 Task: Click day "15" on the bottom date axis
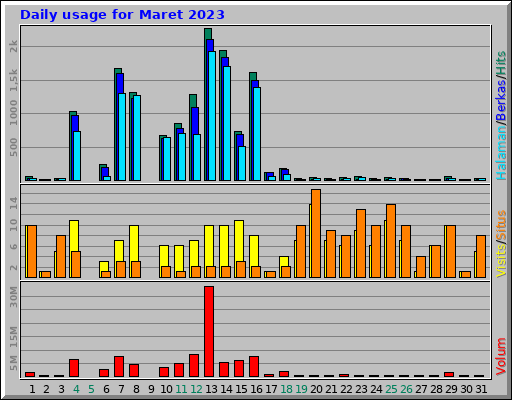[x=241, y=389]
